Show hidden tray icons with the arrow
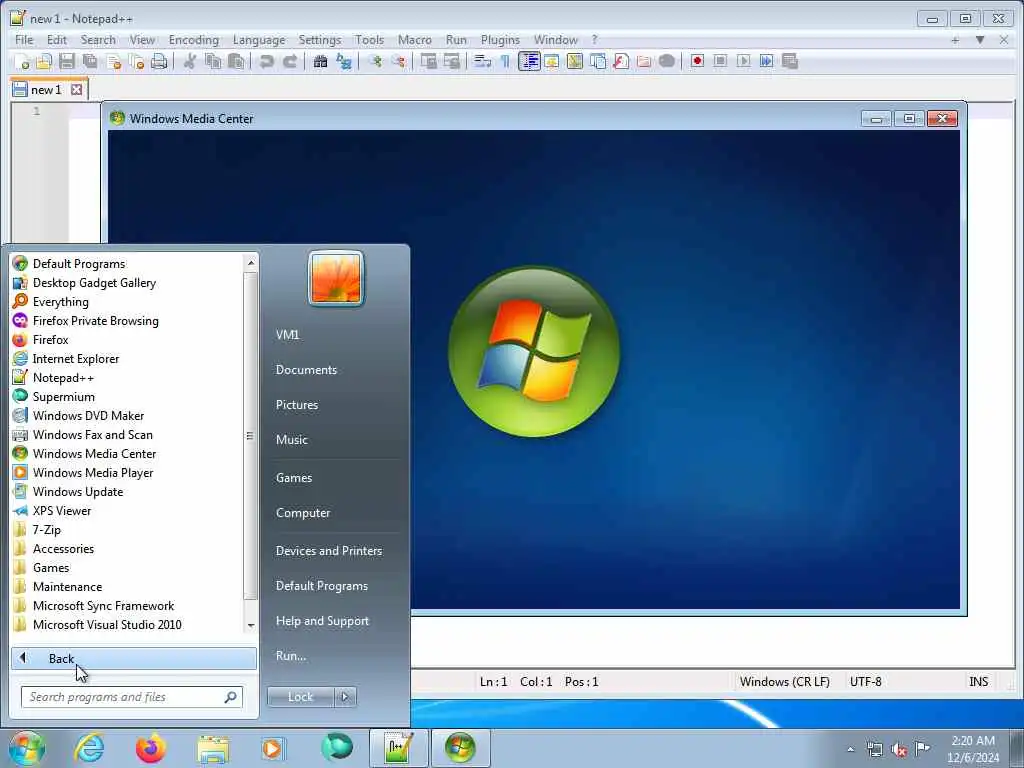 [850, 749]
